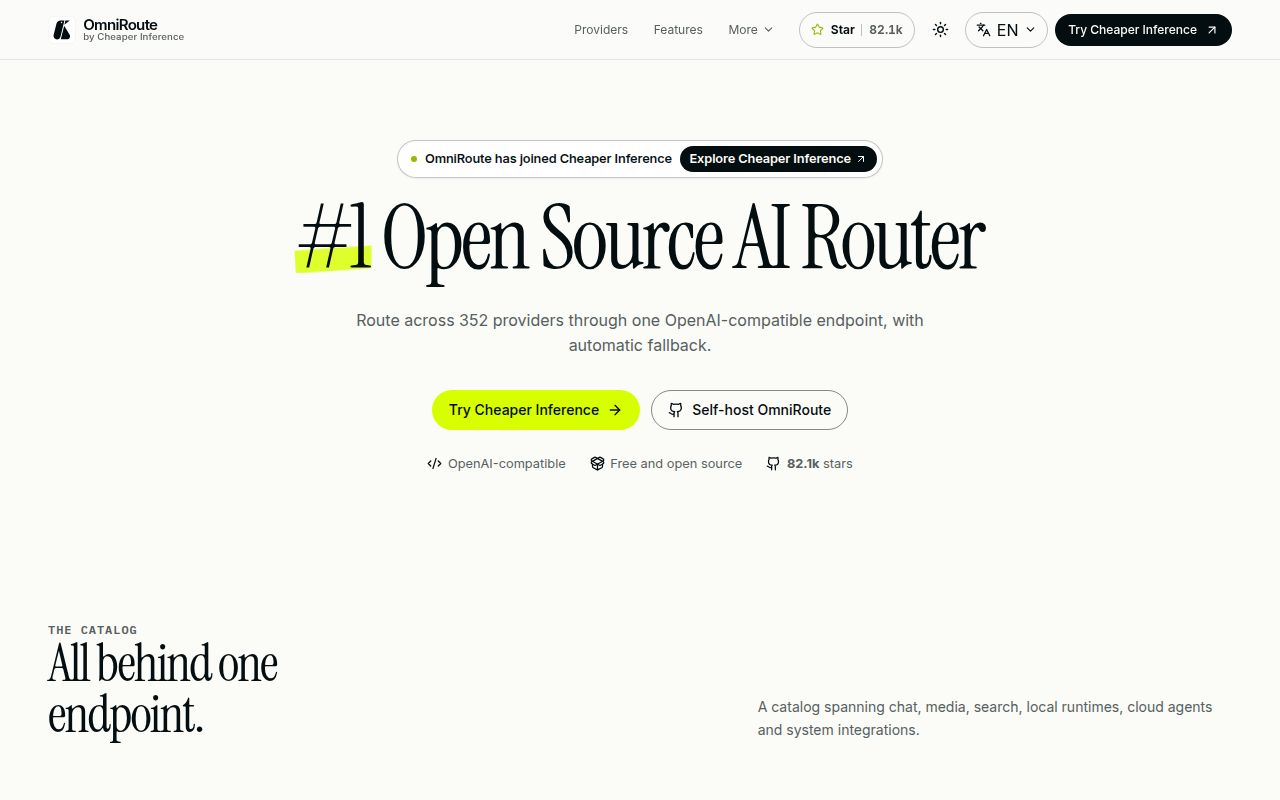Click the '#1 Open Source AI Router' heading
The height and width of the screenshot is (800, 1280).
[x=640, y=238]
